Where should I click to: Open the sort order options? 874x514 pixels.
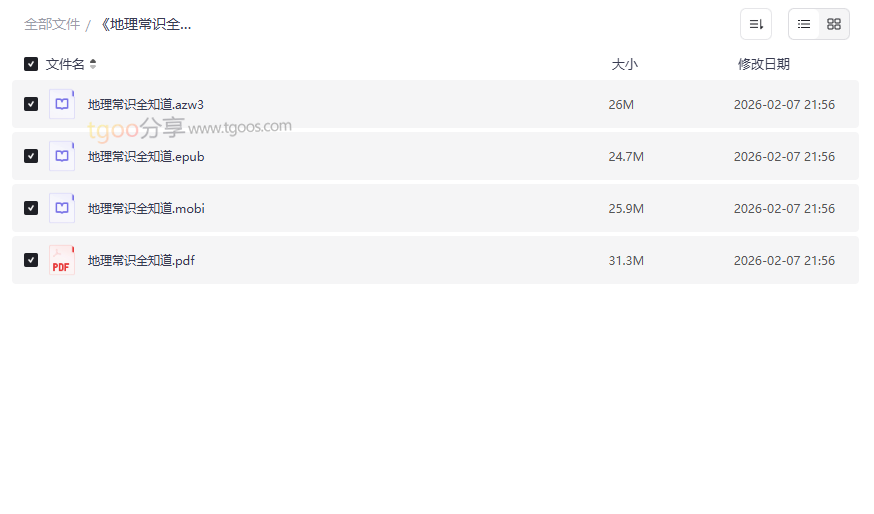tap(756, 24)
